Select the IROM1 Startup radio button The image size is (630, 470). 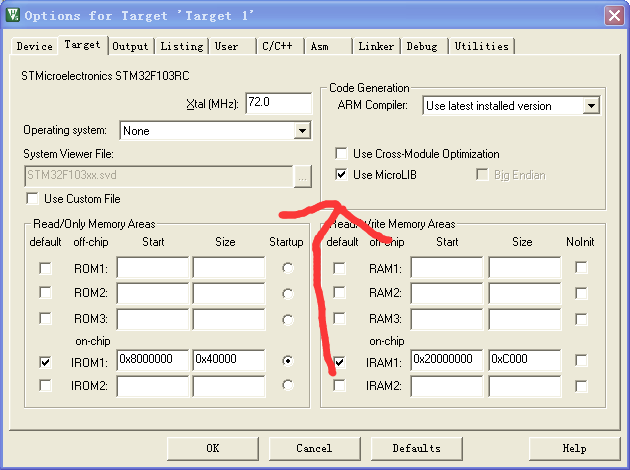tap(288, 361)
